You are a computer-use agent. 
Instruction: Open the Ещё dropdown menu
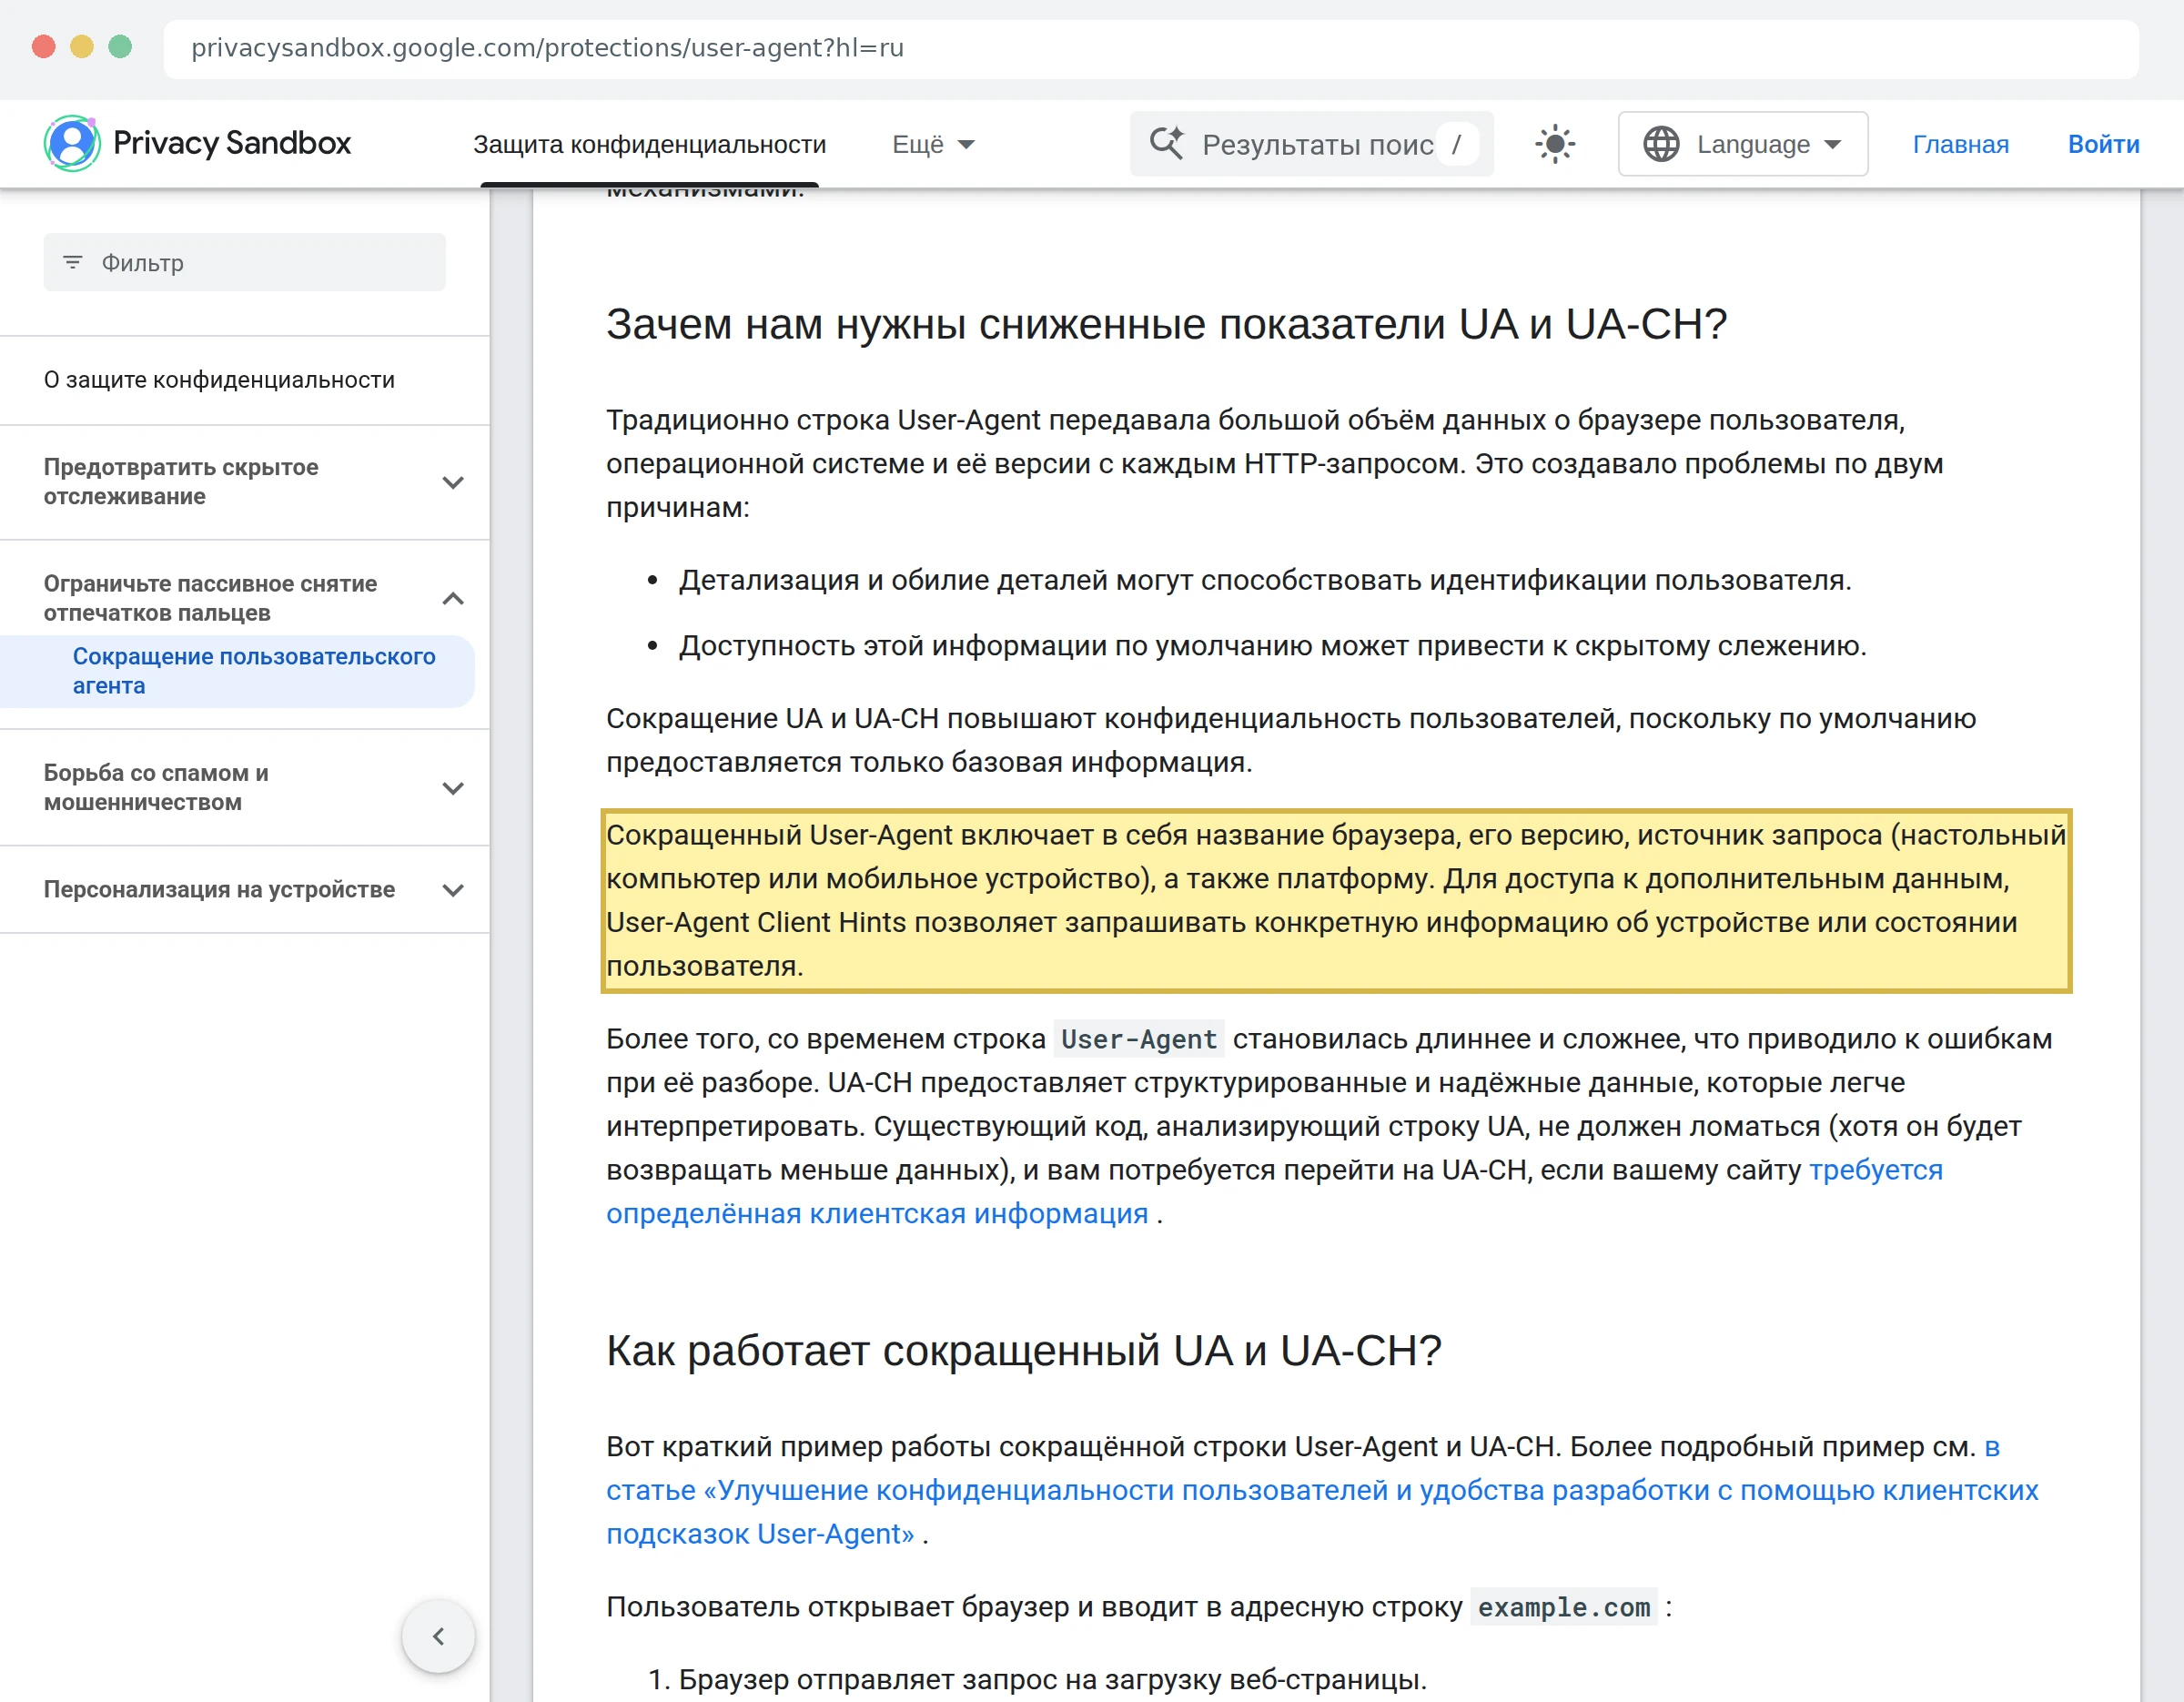[x=933, y=144]
